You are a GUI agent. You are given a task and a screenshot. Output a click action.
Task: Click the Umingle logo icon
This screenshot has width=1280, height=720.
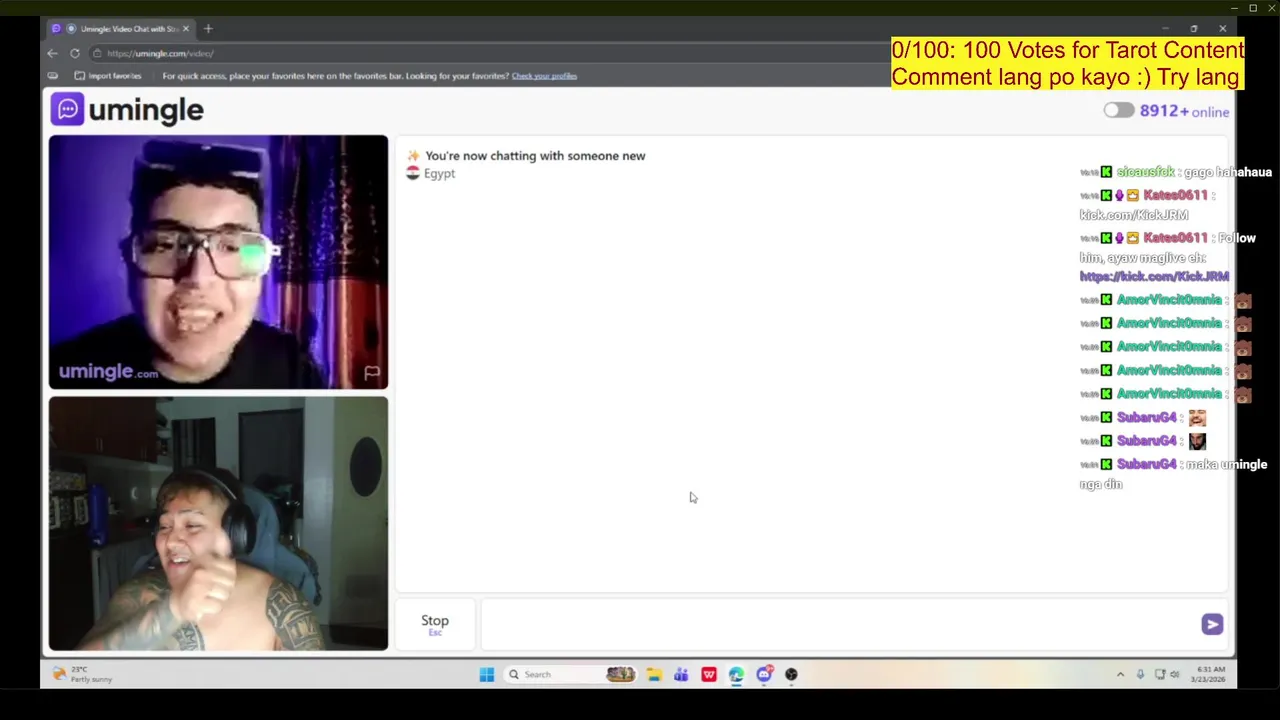point(67,109)
